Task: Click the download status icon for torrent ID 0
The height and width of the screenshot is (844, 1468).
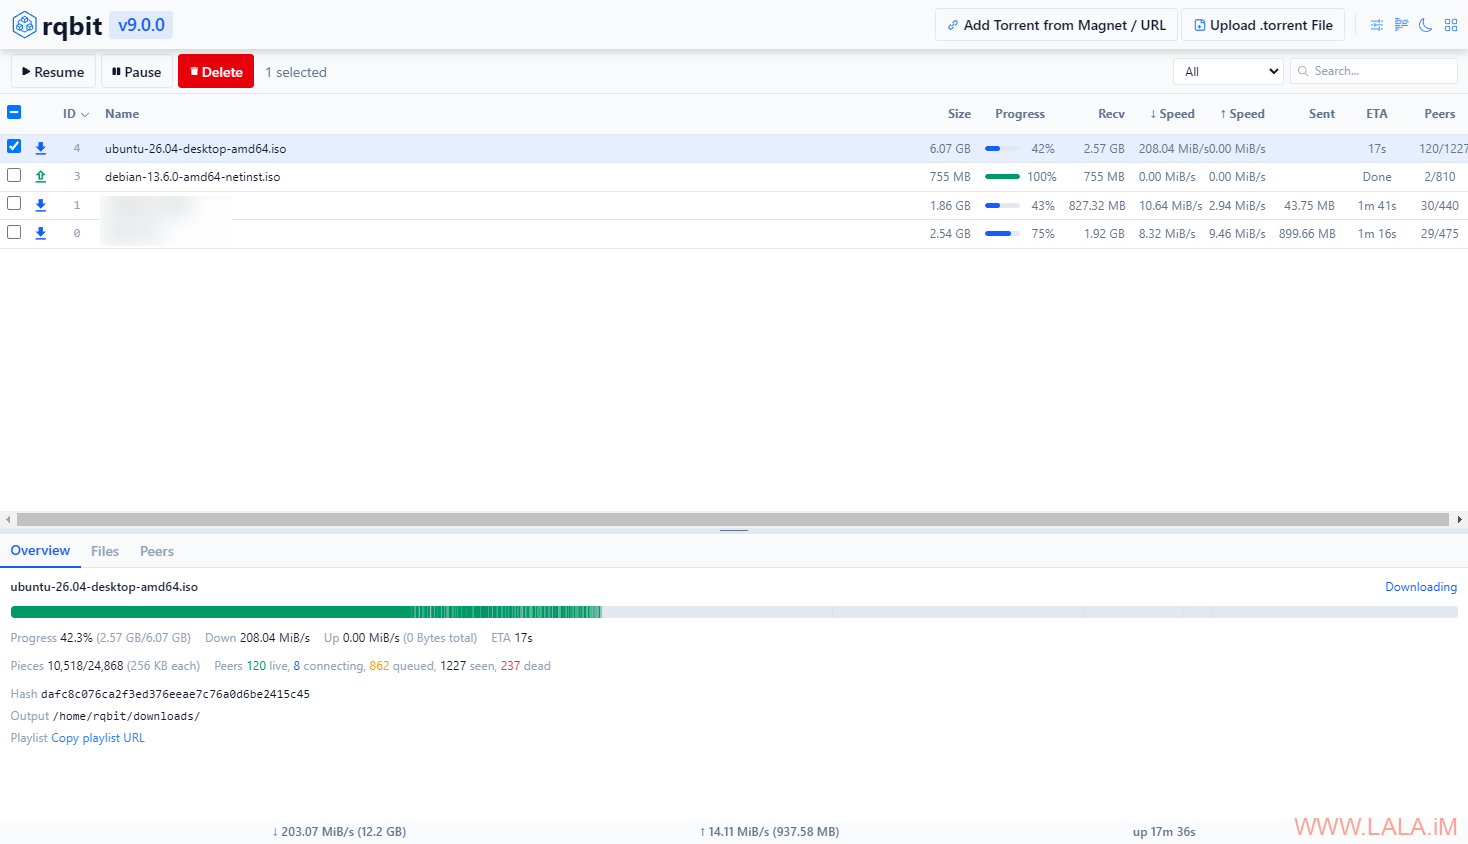Action: (41, 233)
